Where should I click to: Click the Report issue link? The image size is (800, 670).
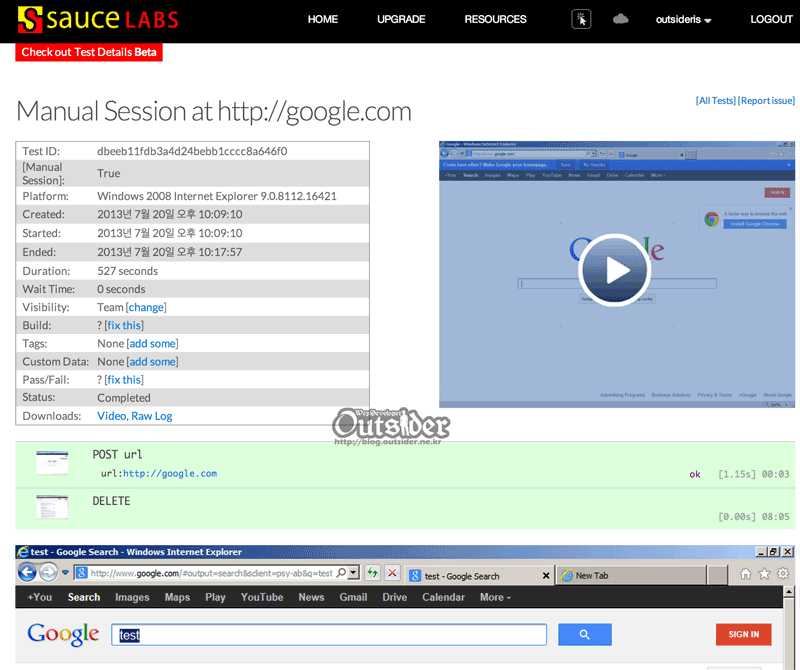[x=766, y=101]
